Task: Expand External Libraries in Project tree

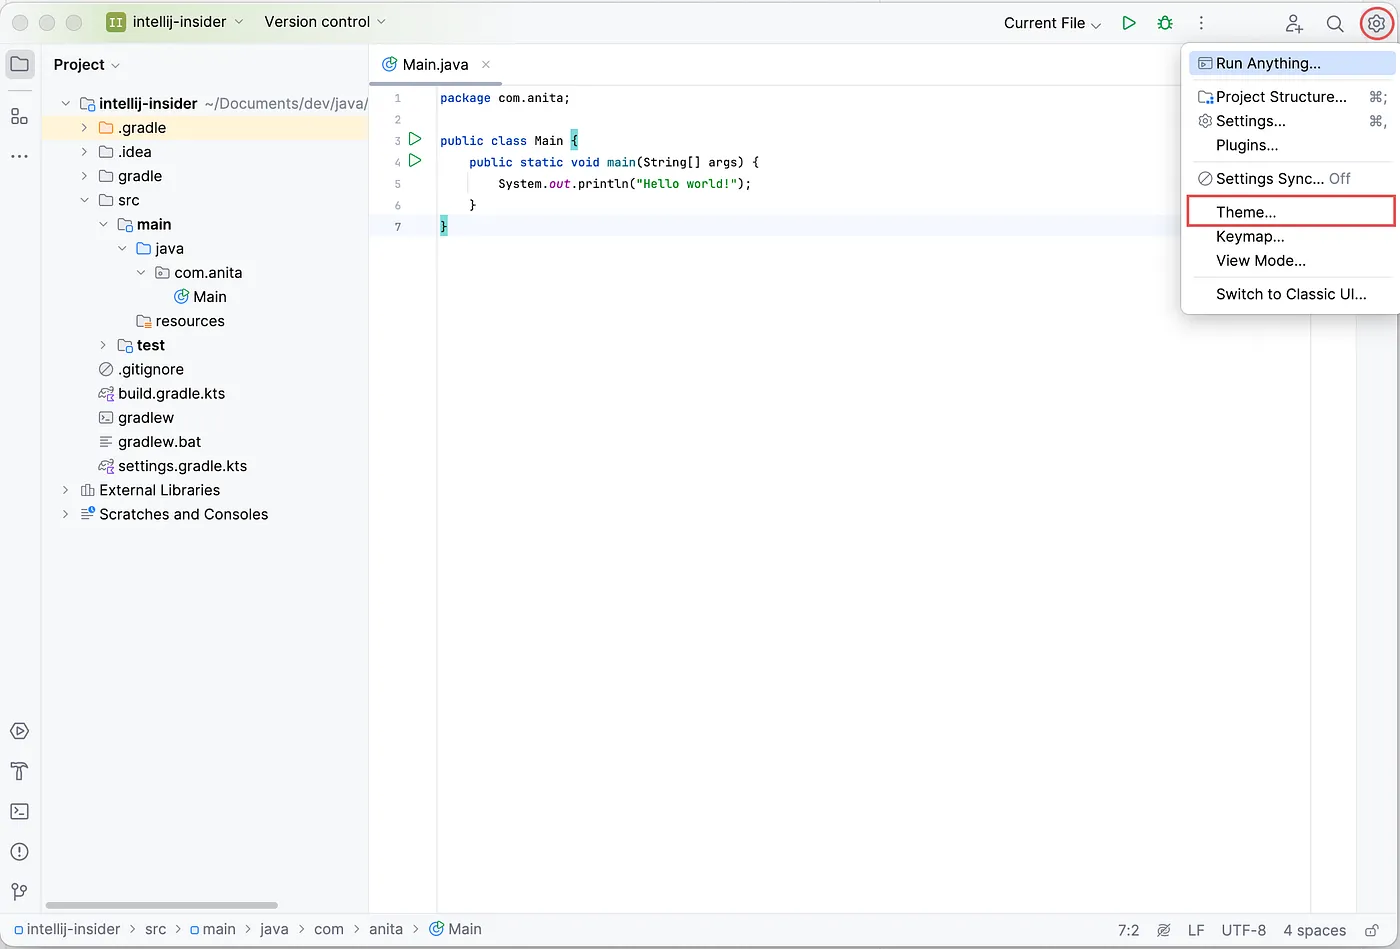Action: pos(64,490)
